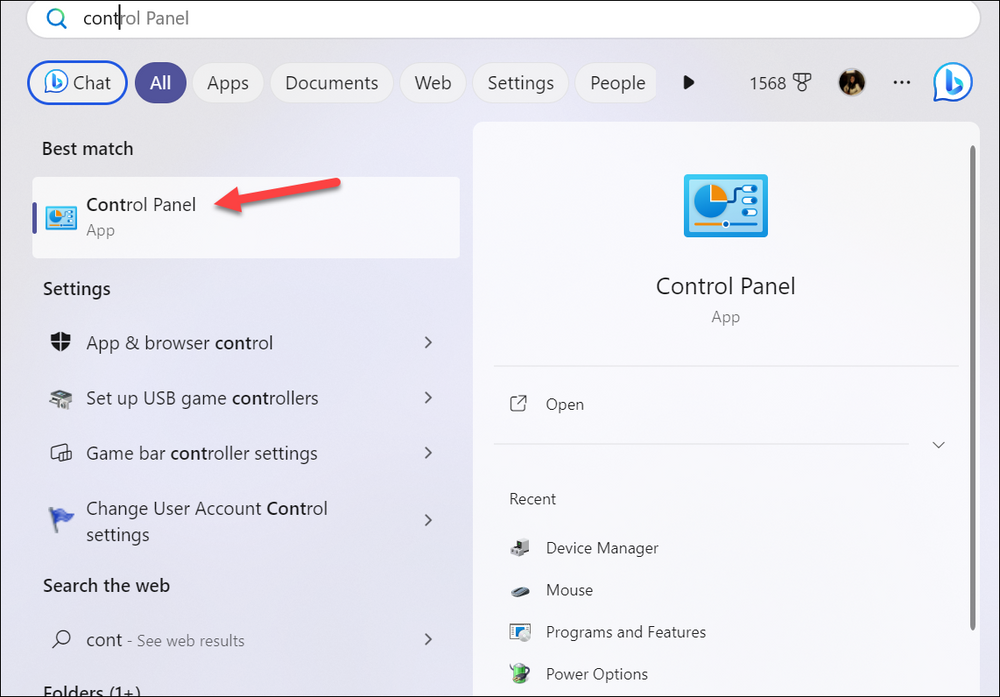Viewport: 1000px width, 697px height.
Task: Select the All filter tab
Action: pos(160,83)
